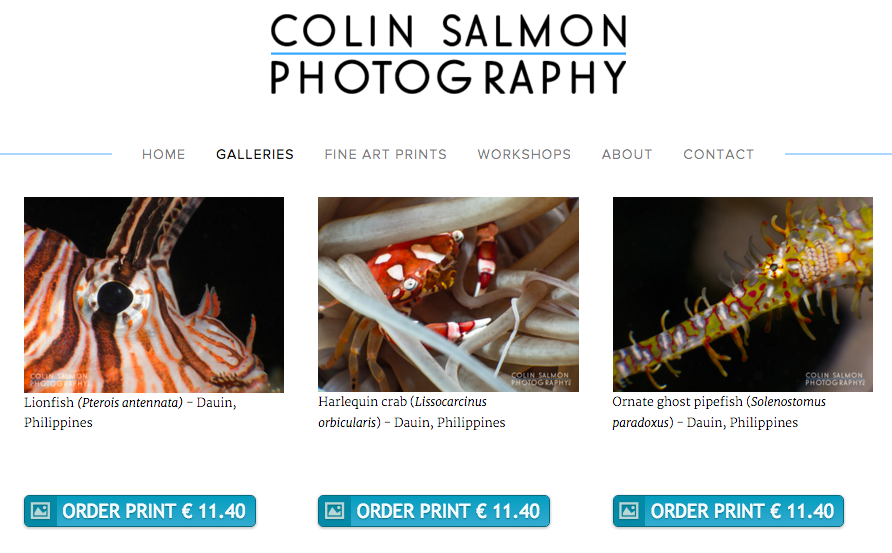The height and width of the screenshot is (553, 892).
Task: Order print of the Harlequin crab photo
Action: click(434, 511)
